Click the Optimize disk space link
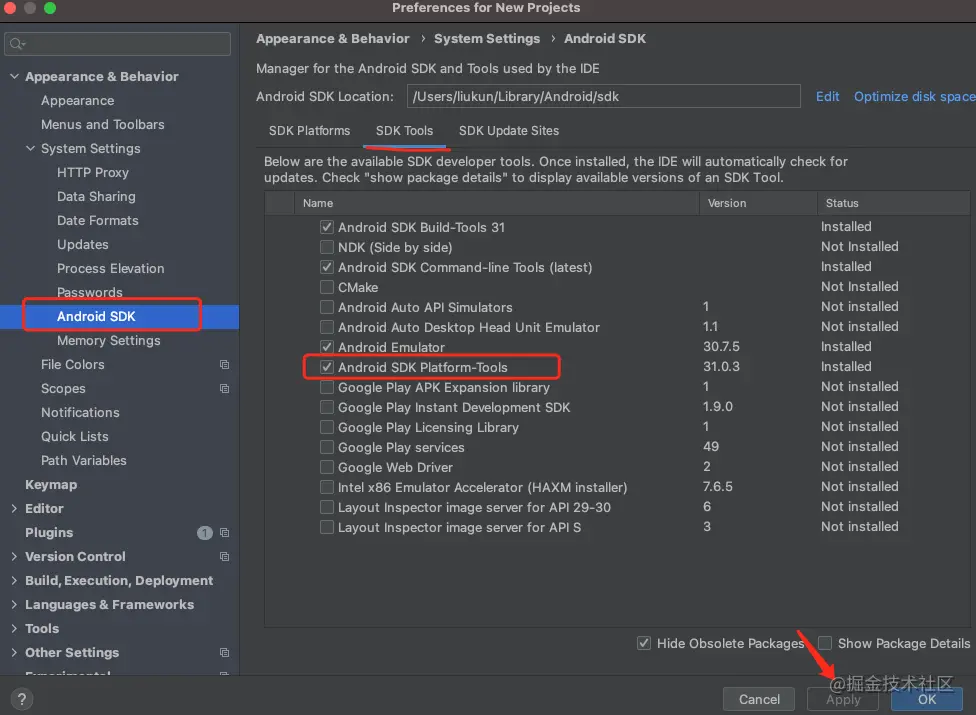976x715 pixels. click(x=914, y=96)
